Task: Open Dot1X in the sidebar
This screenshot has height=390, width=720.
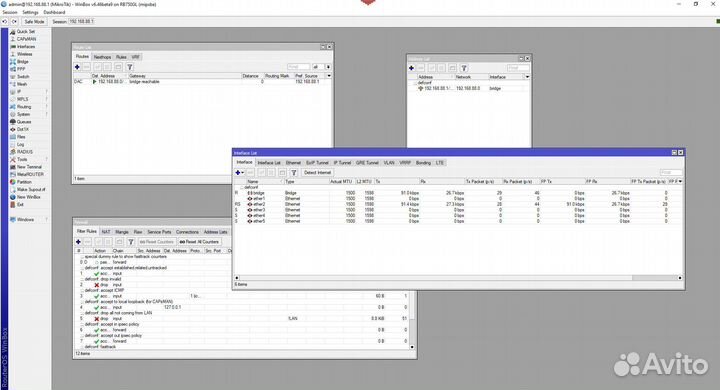Action: 22,130
